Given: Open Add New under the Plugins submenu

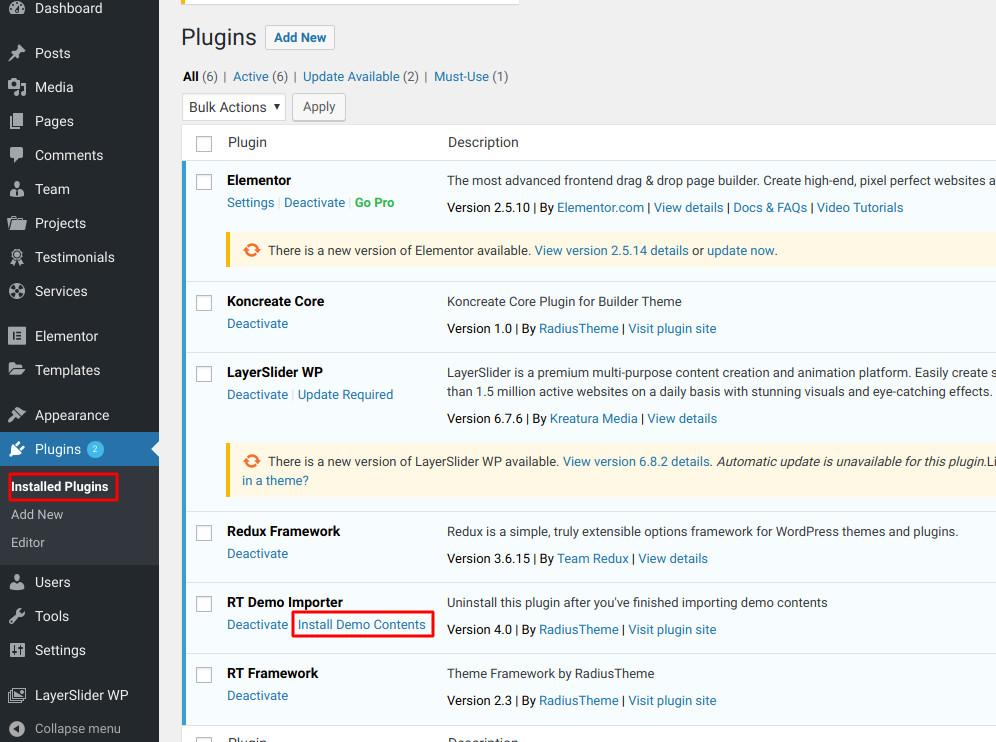Looking at the screenshot, I should pyautogui.click(x=37, y=515).
